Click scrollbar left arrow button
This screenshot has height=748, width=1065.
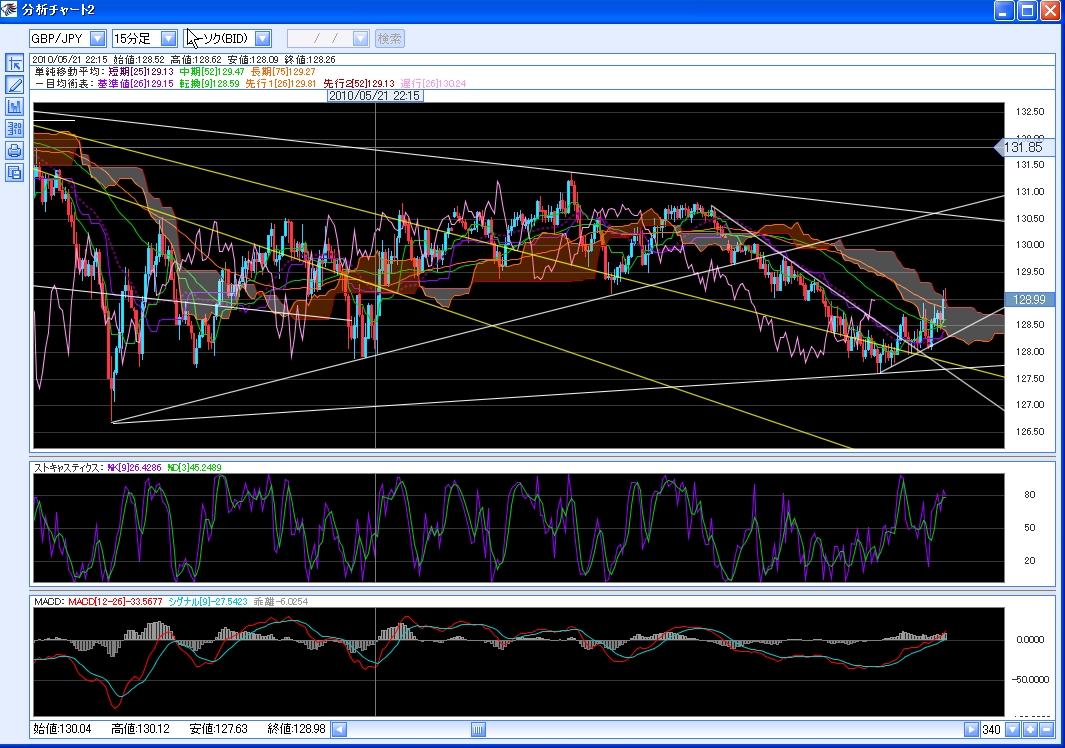click(340, 729)
